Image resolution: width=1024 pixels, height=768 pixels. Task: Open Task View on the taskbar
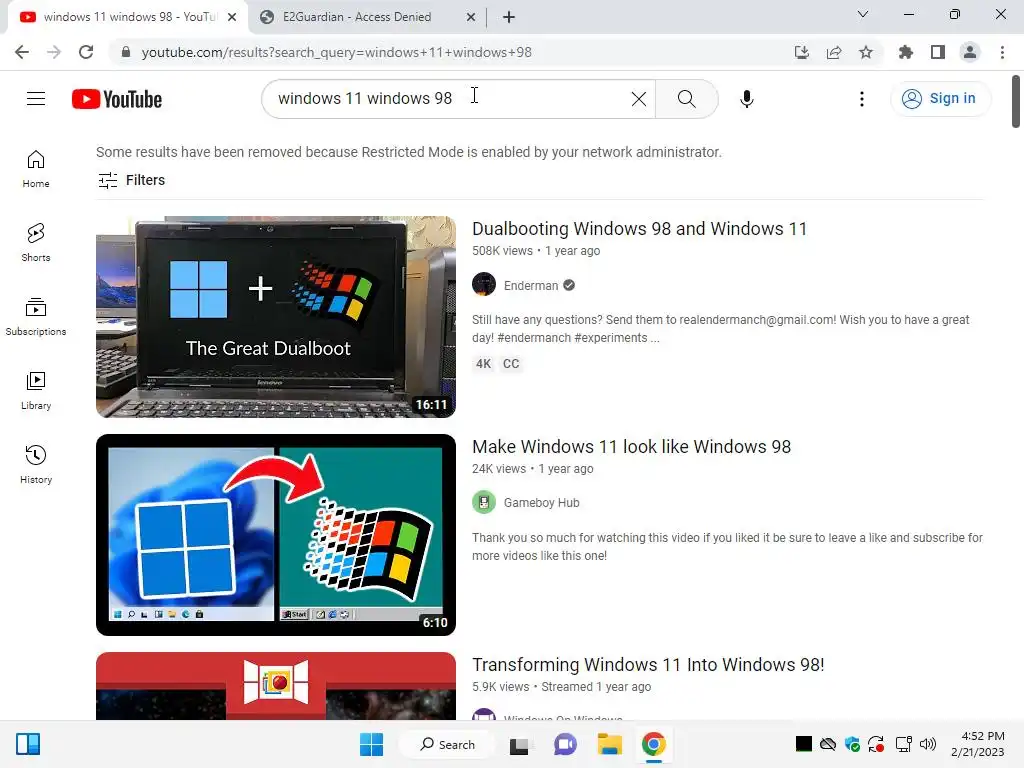tap(519, 744)
